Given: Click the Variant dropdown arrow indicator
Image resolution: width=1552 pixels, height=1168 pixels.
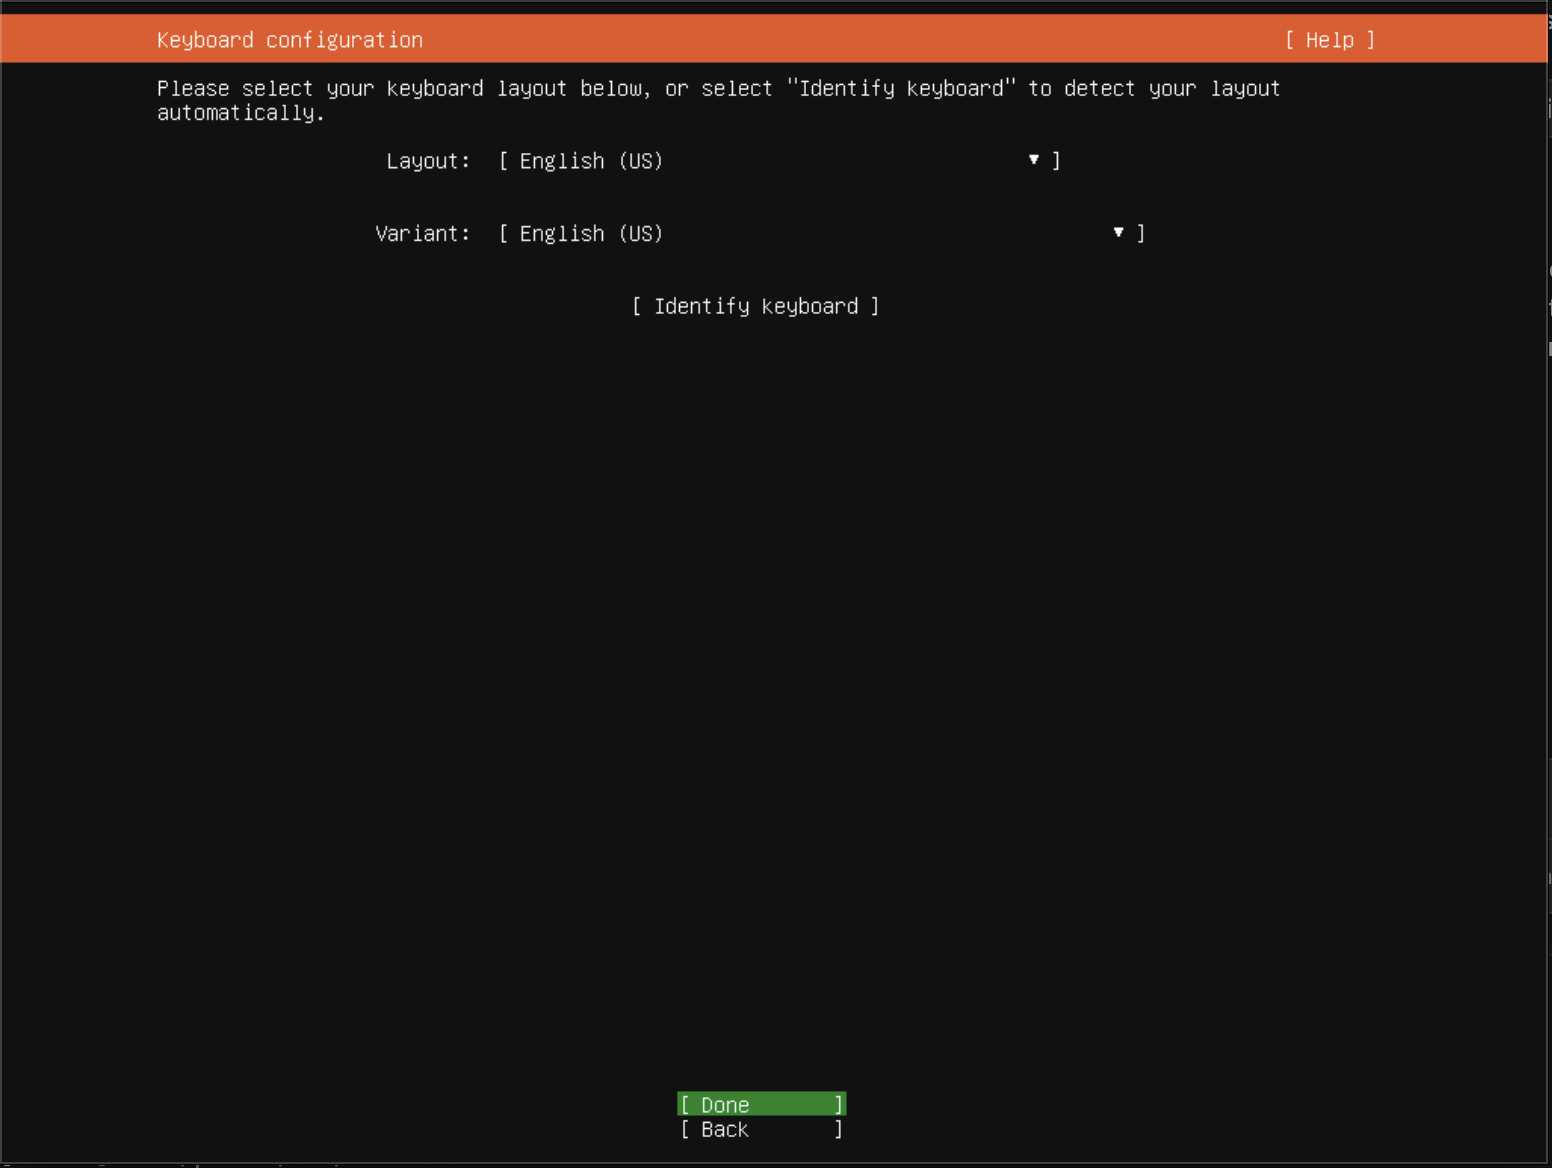Looking at the screenshot, I should [x=1117, y=233].
